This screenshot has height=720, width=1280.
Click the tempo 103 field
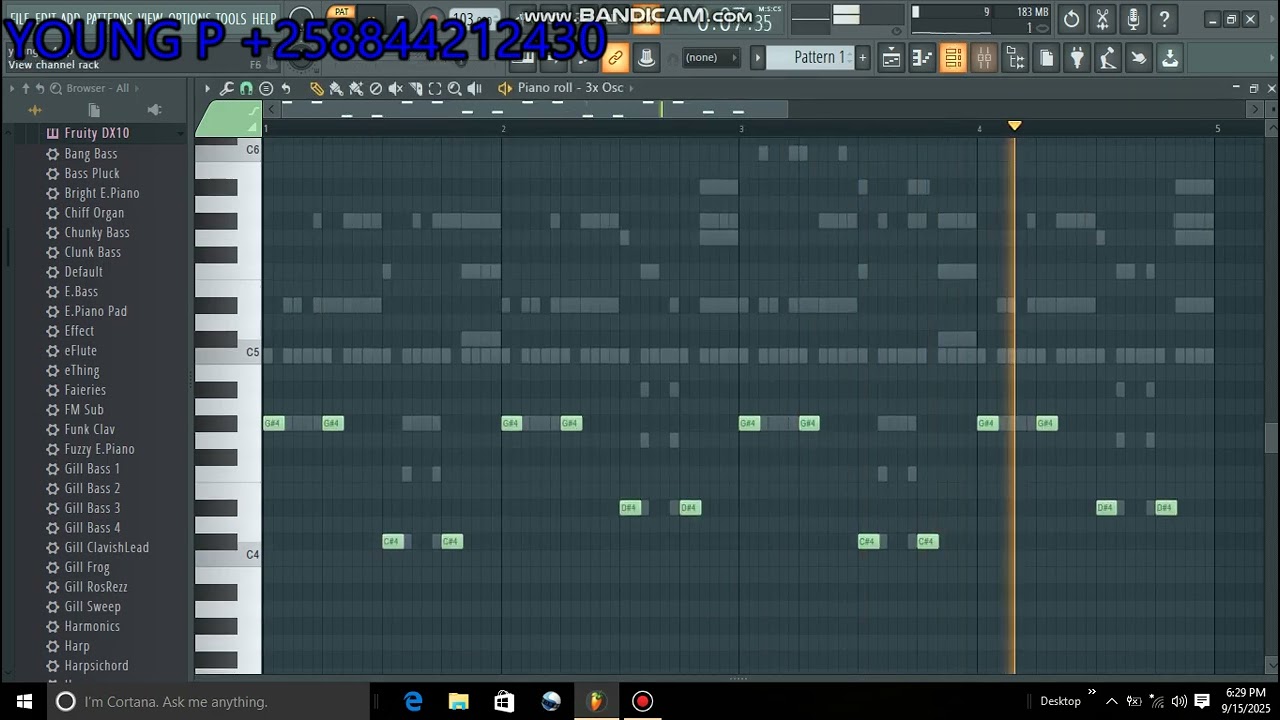(474, 19)
